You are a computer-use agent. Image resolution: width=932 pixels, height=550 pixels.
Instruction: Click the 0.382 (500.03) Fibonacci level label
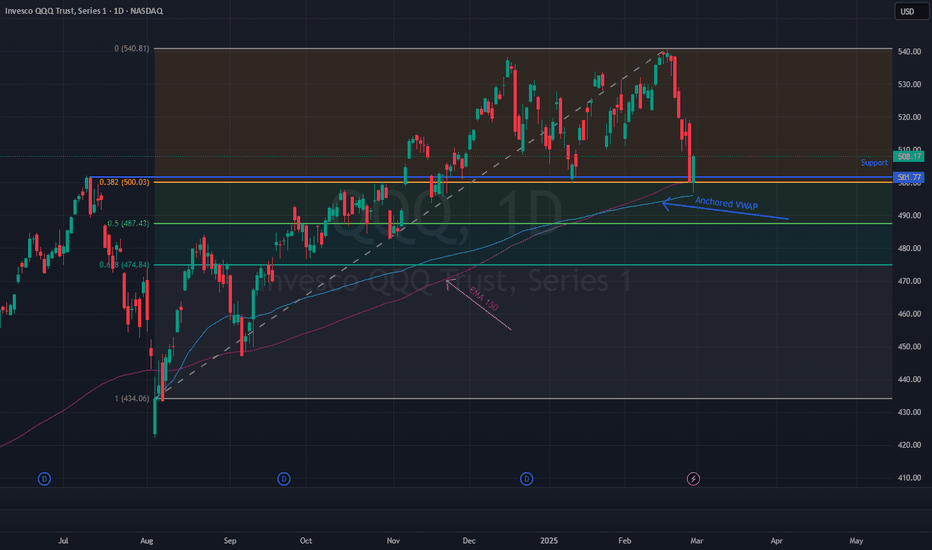(x=124, y=183)
